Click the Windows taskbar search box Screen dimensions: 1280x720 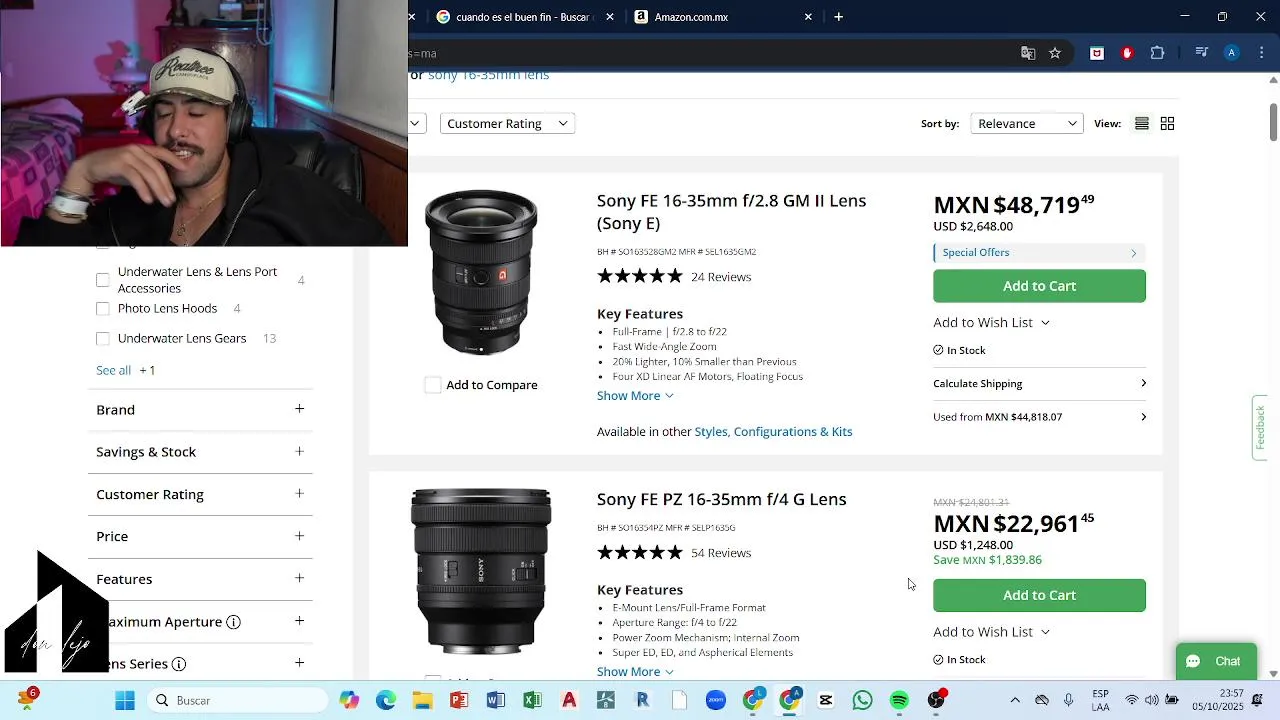click(x=240, y=700)
